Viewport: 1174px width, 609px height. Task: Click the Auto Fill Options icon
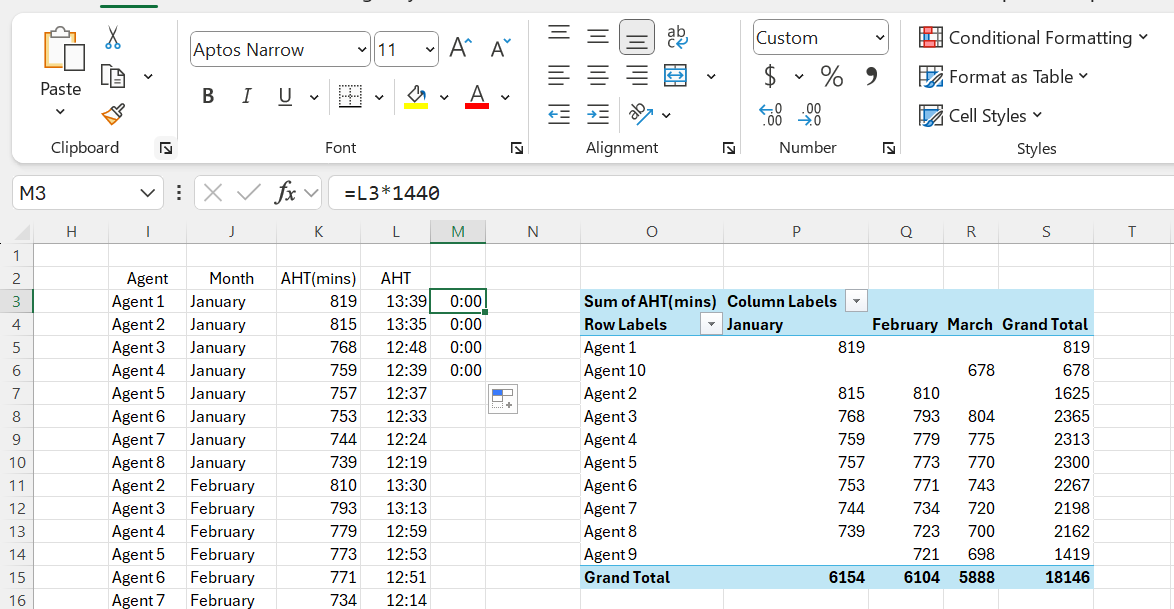click(x=502, y=399)
